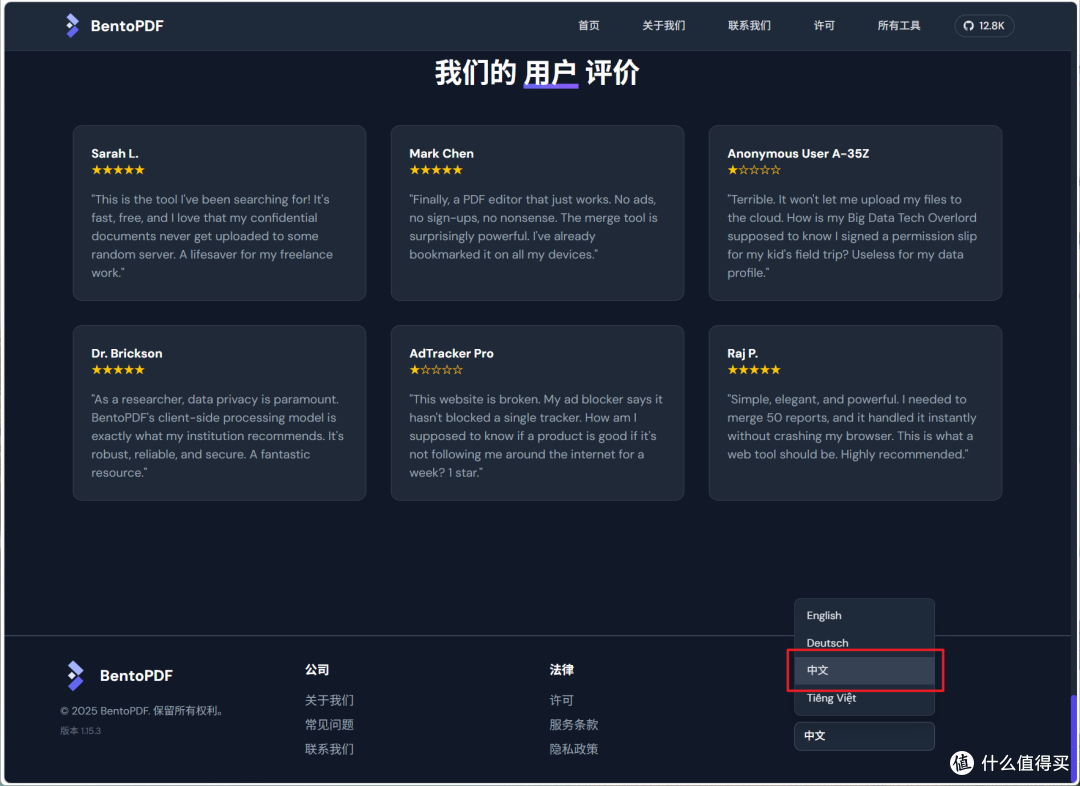Click the Sarah L. reviewer name
This screenshot has width=1080, height=786.
[114, 154]
